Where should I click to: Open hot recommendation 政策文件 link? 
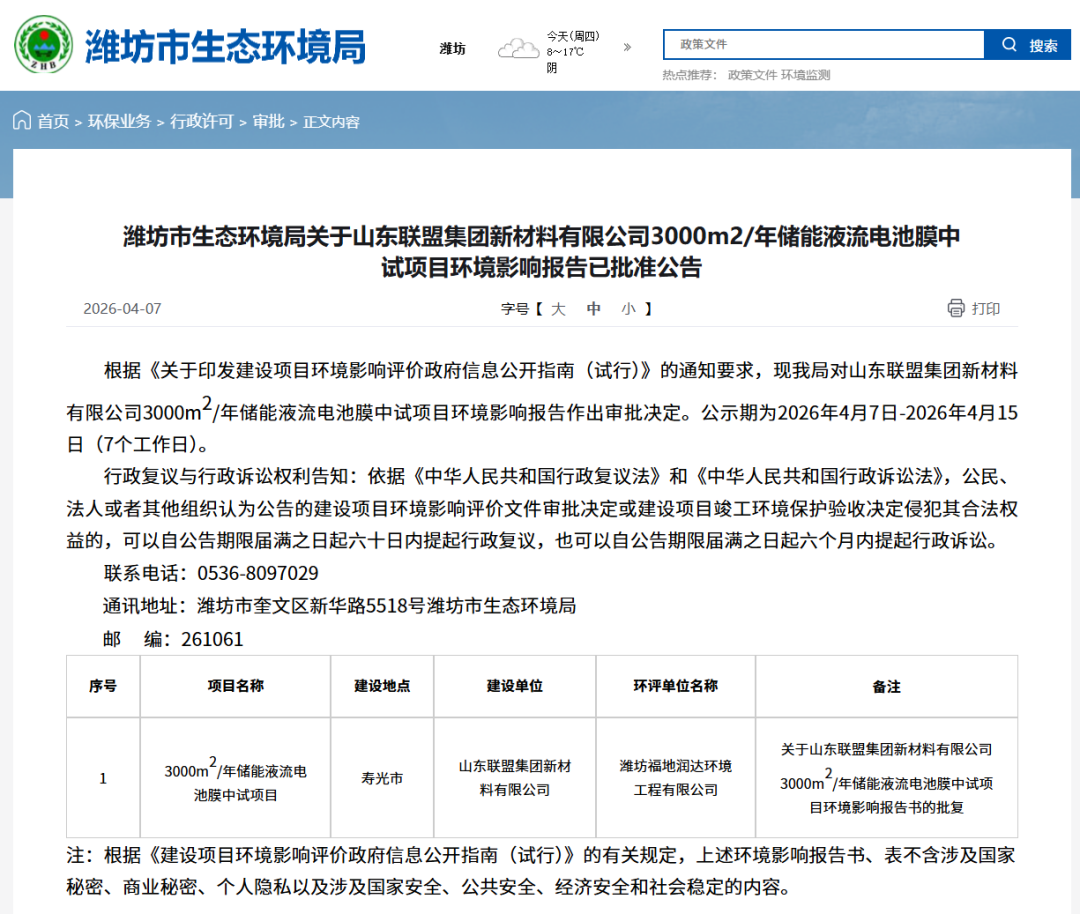point(752,75)
